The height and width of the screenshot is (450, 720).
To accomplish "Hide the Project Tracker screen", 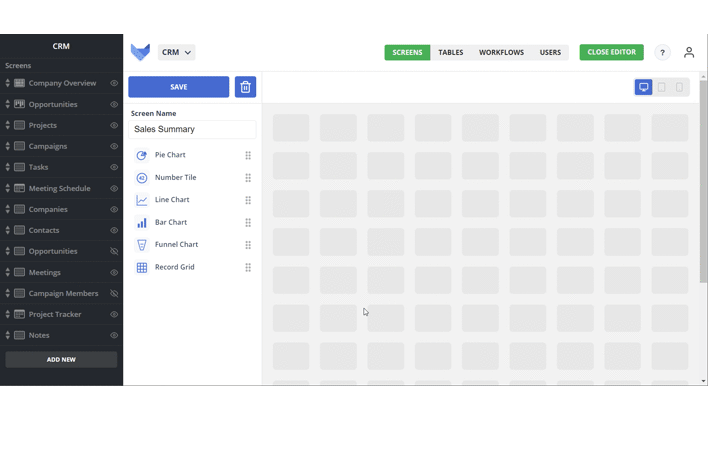I will coord(114,315).
